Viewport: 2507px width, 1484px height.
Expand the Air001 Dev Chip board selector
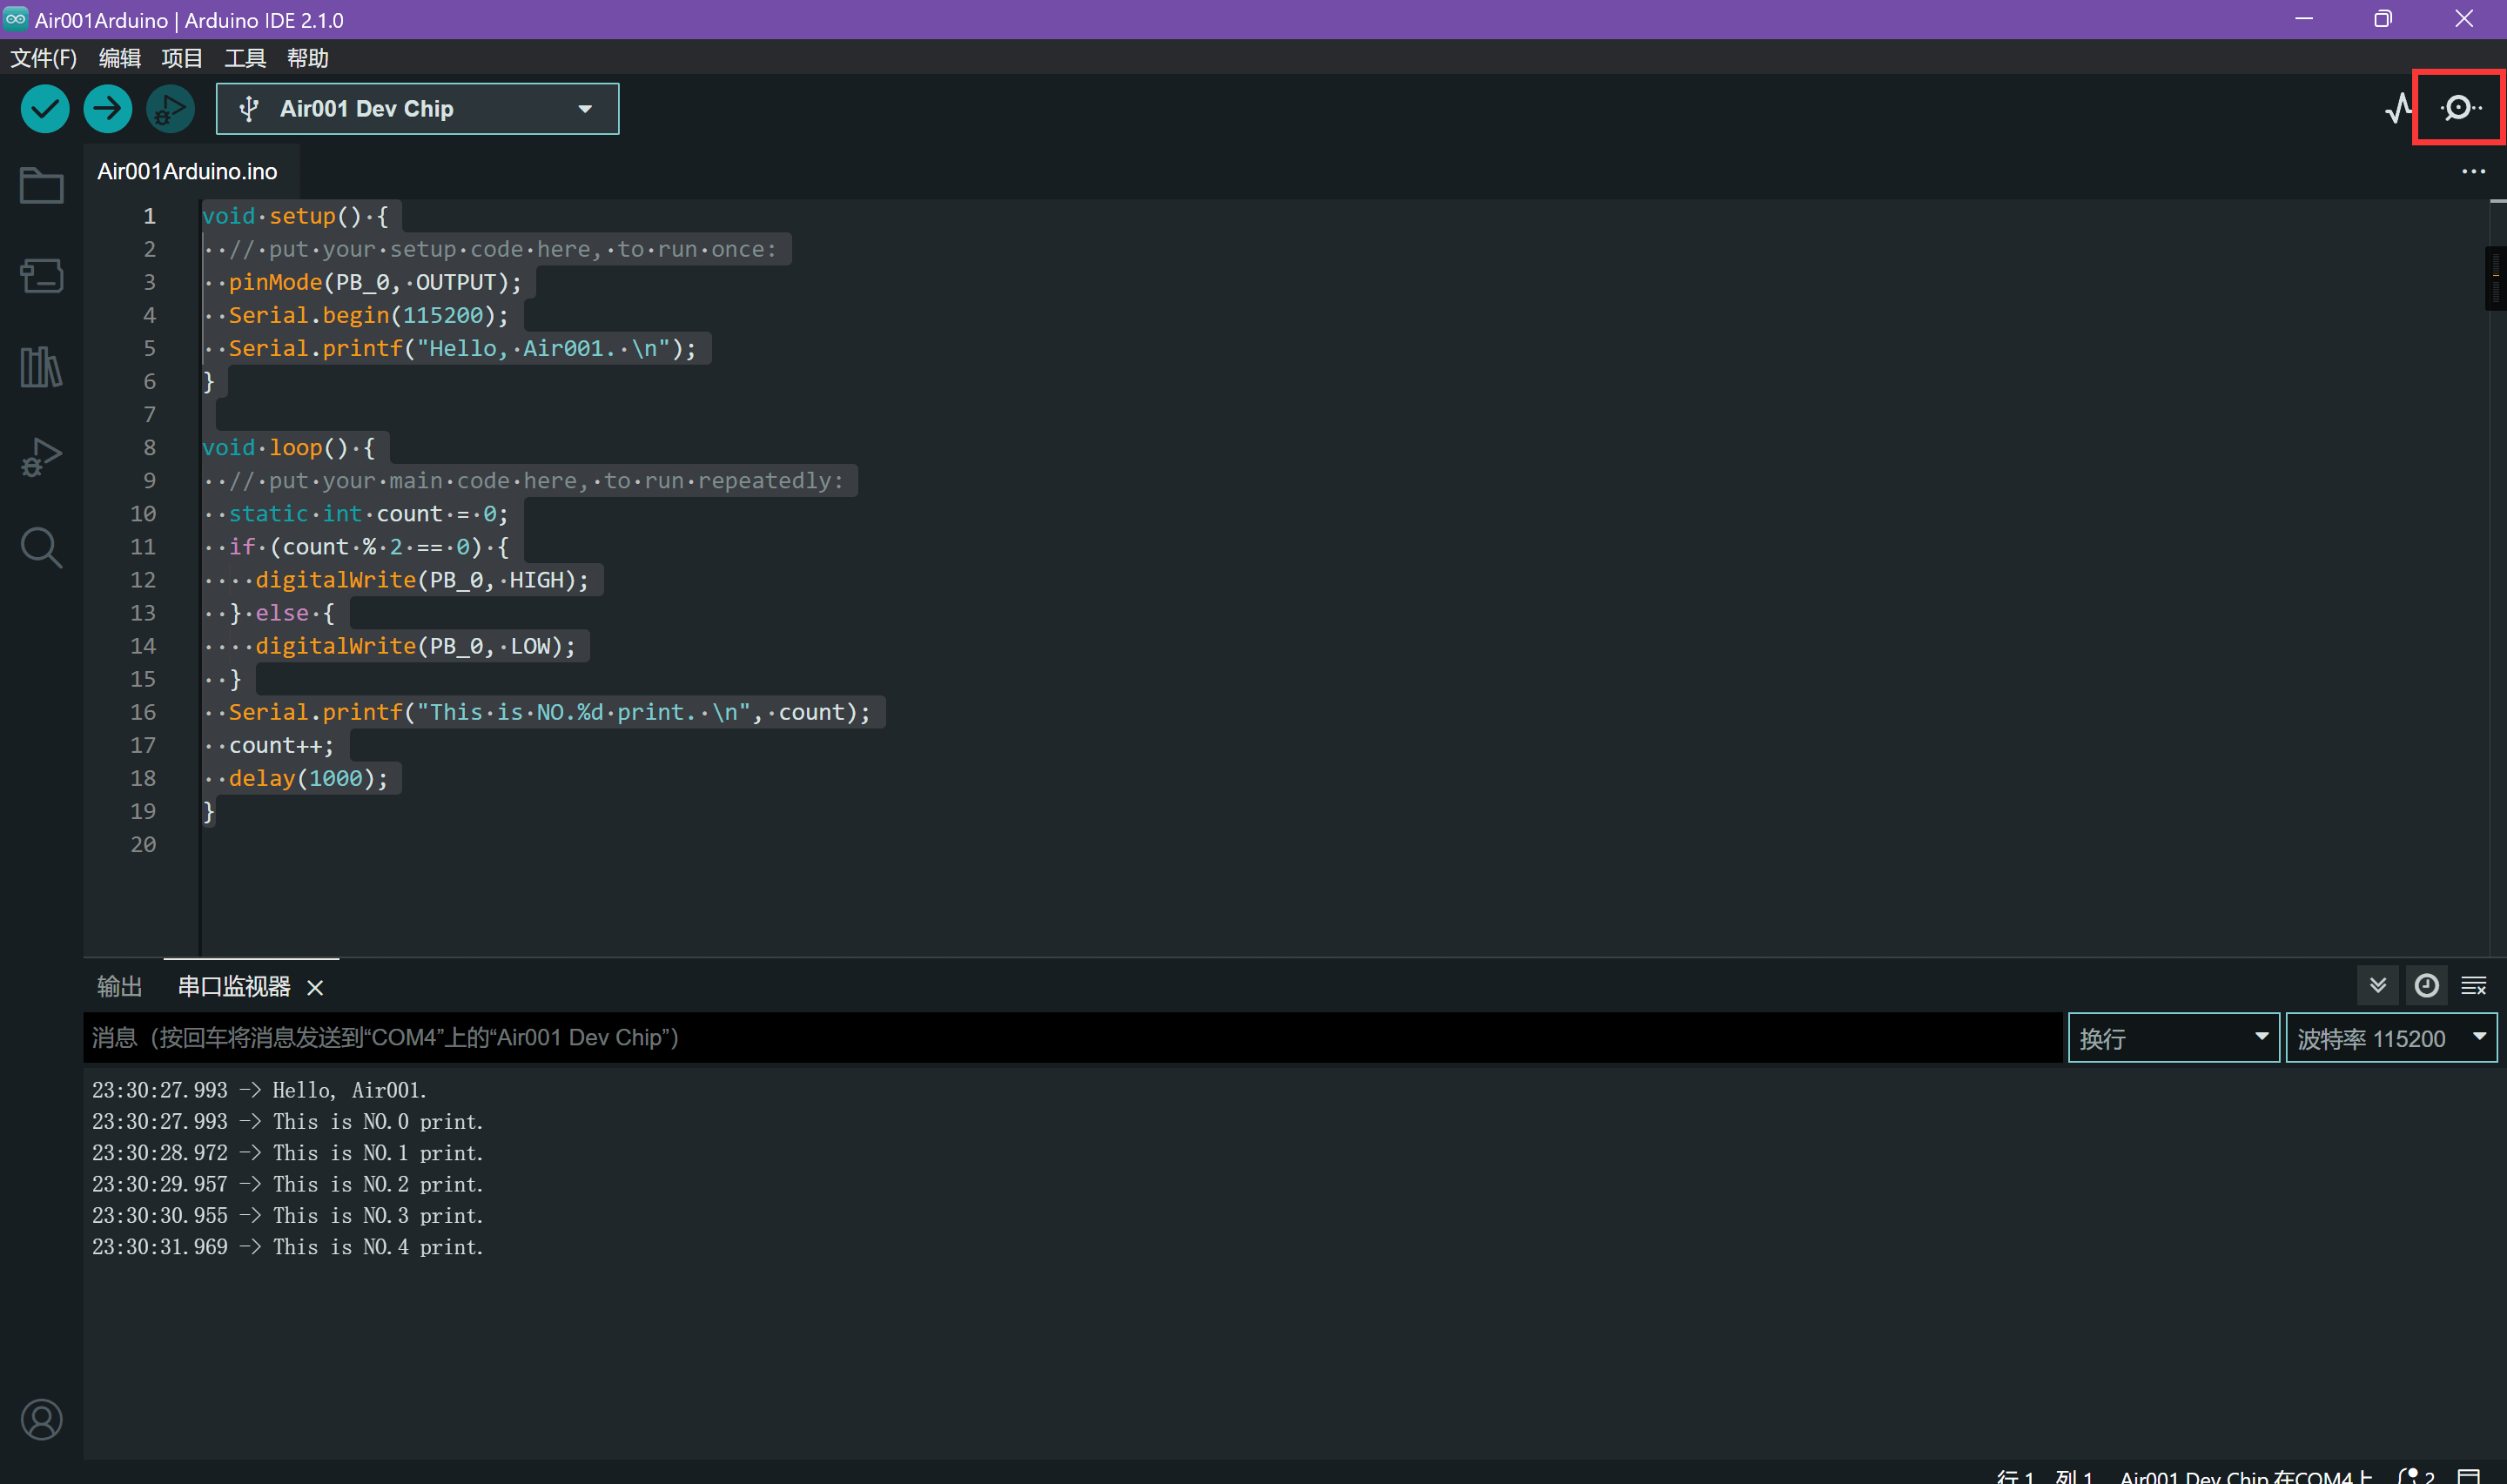coord(417,108)
